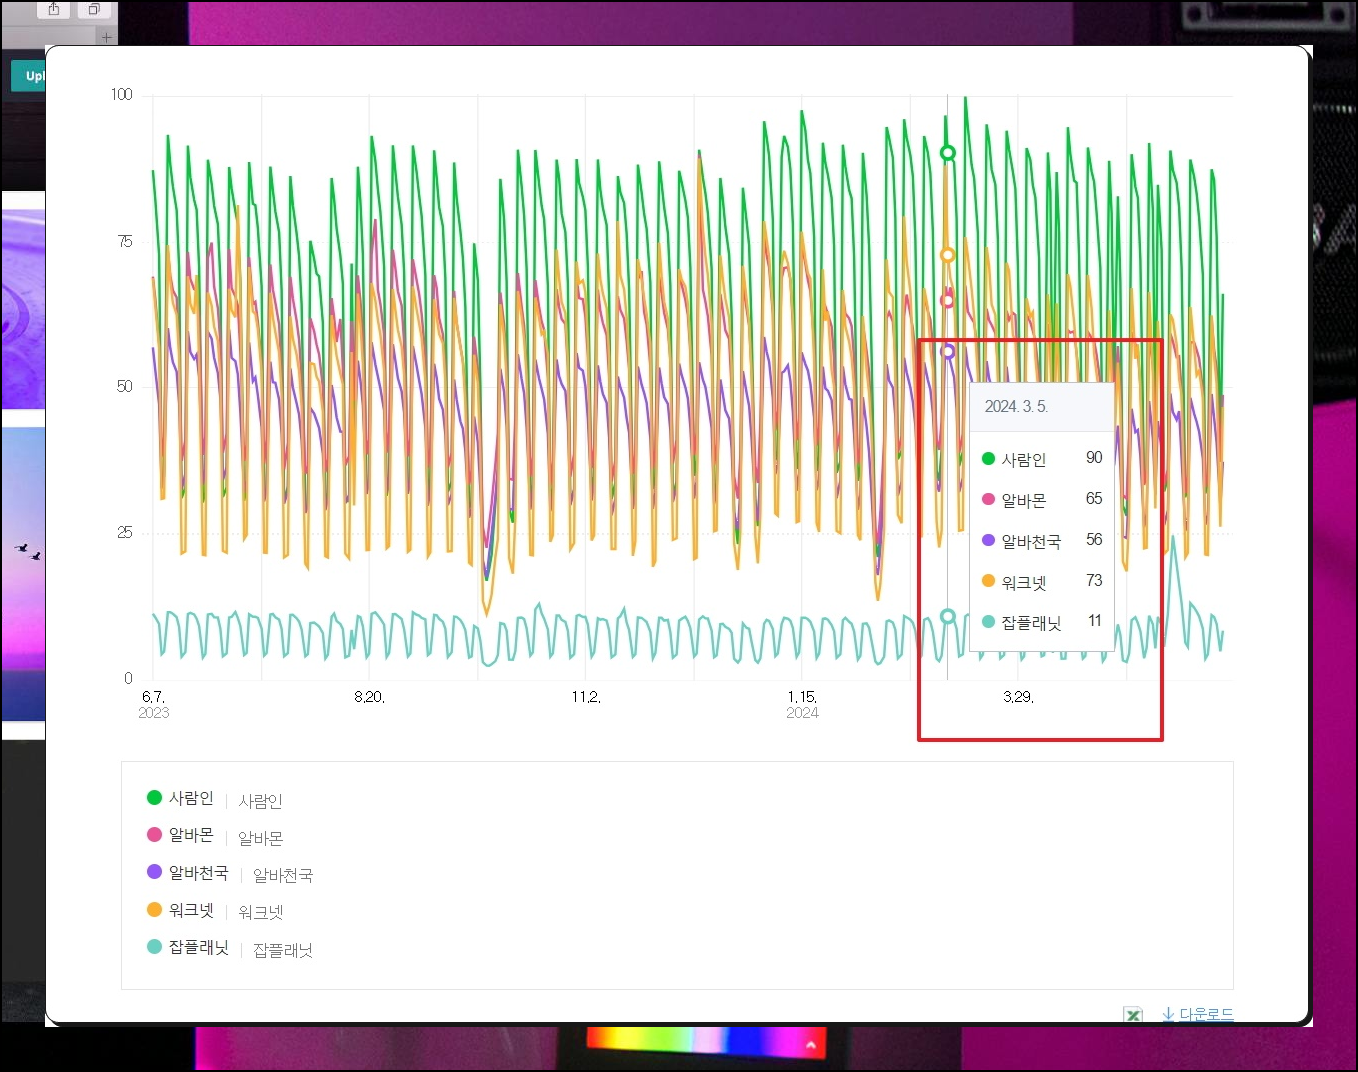Click the green 사람인 marker on the hover line
Screen dimensions: 1358x1072
click(948, 153)
